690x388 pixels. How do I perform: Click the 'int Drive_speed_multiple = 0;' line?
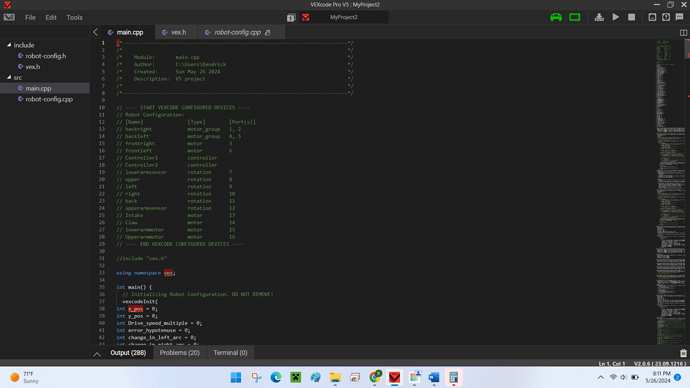click(x=159, y=323)
